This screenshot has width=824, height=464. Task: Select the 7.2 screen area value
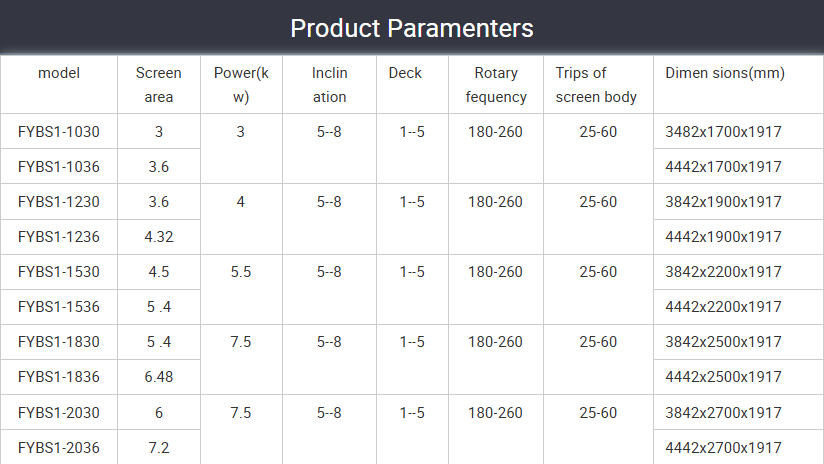(159, 447)
